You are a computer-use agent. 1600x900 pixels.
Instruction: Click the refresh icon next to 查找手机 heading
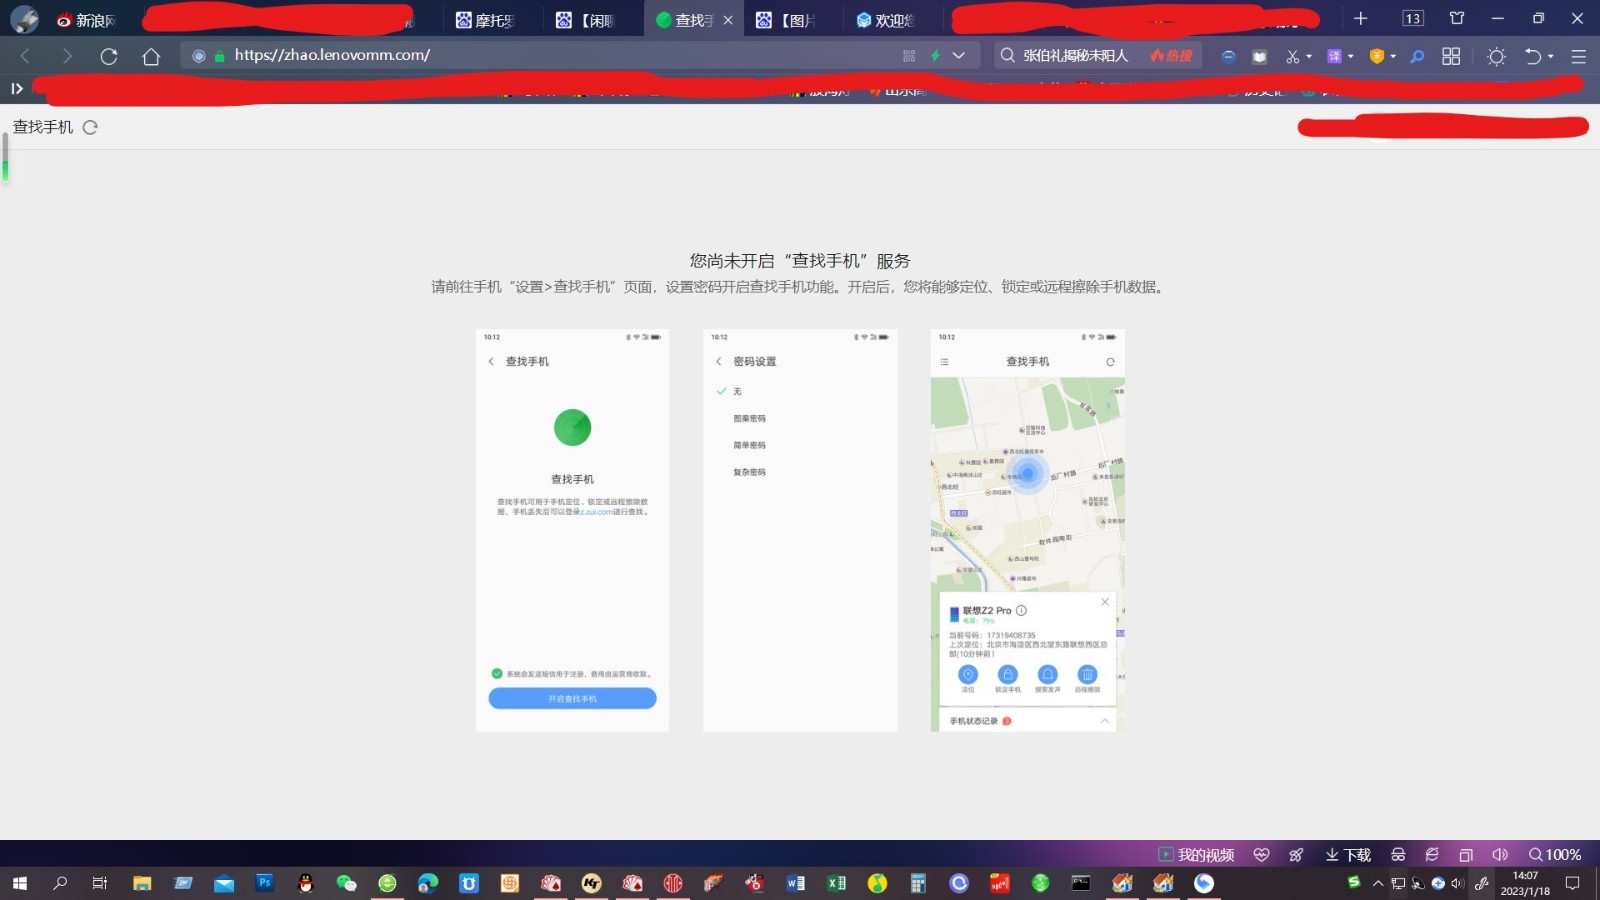click(x=90, y=127)
